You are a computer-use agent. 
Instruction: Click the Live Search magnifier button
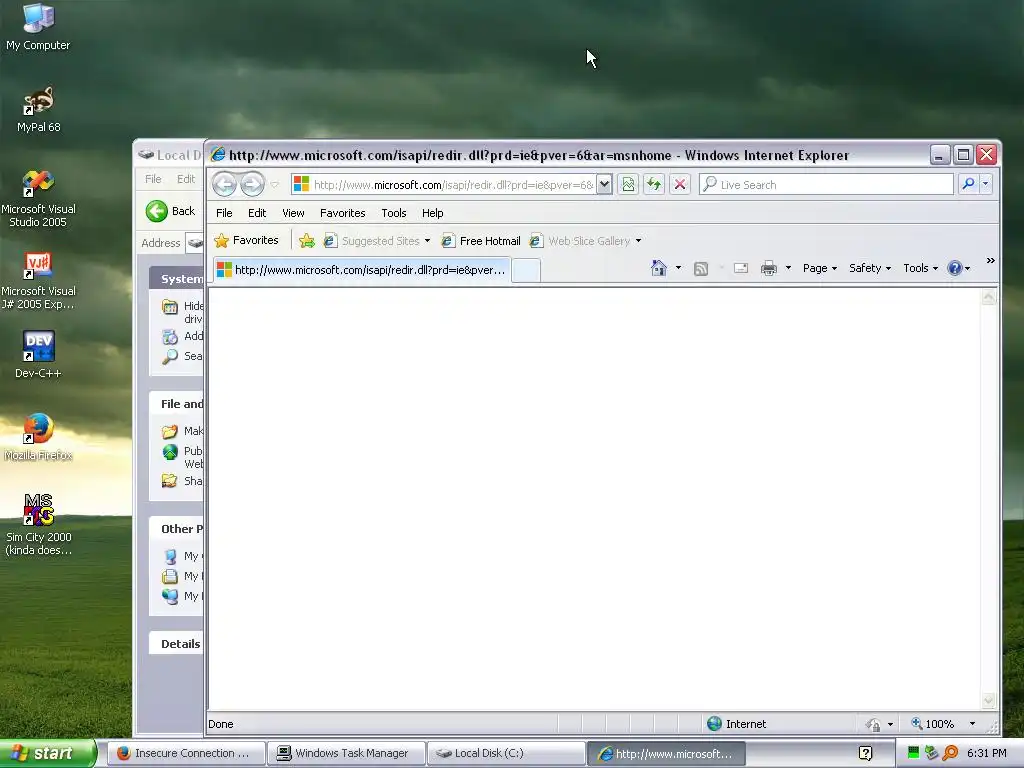(968, 185)
